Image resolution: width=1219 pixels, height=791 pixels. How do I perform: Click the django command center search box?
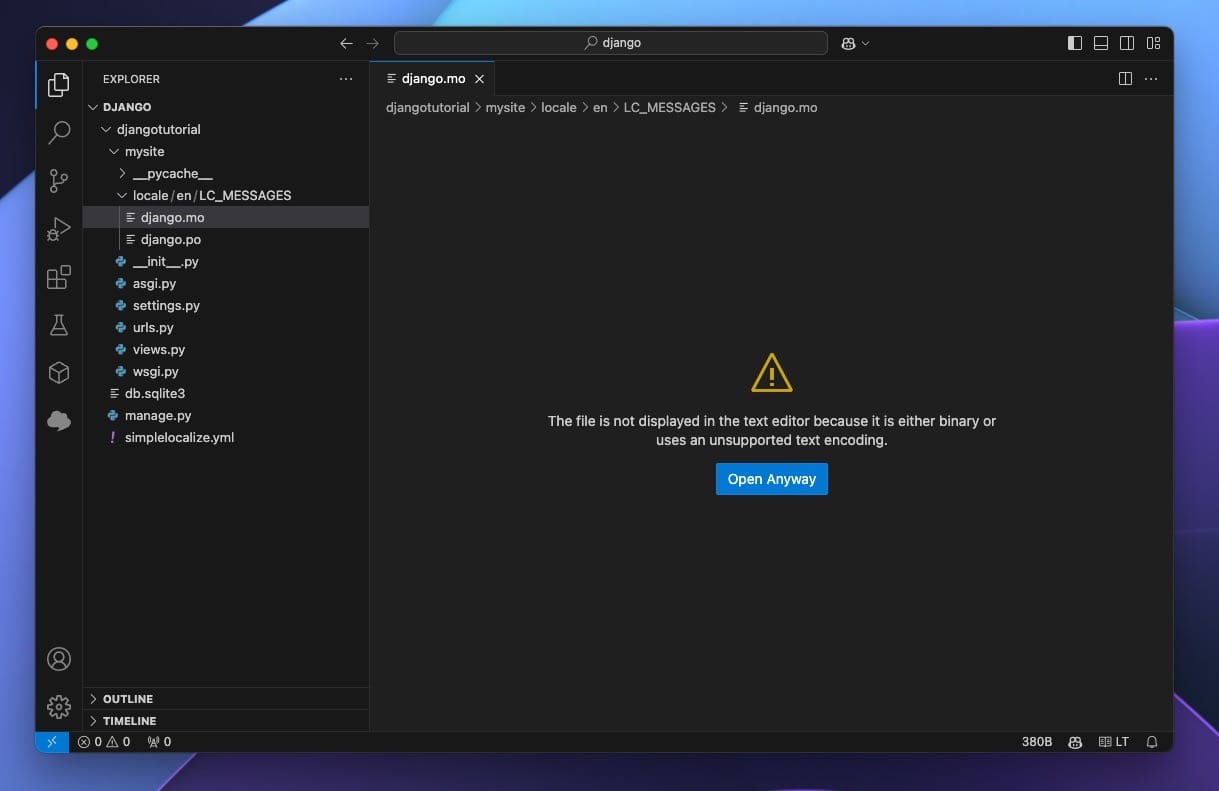(611, 43)
